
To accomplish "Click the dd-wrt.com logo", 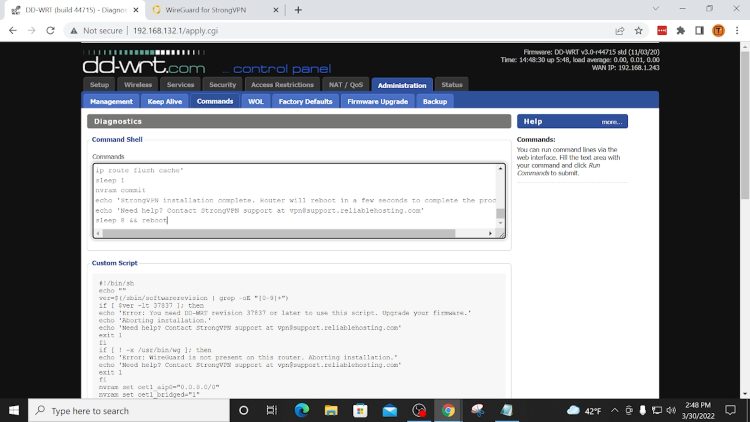I will click(x=144, y=65).
